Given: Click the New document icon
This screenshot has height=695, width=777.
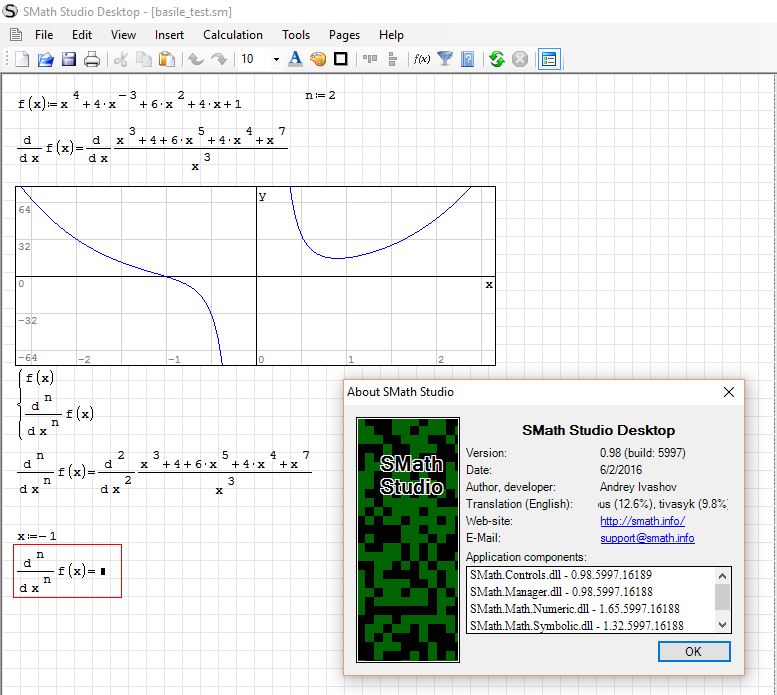Looking at the screenshot, I should click(22, 59).
